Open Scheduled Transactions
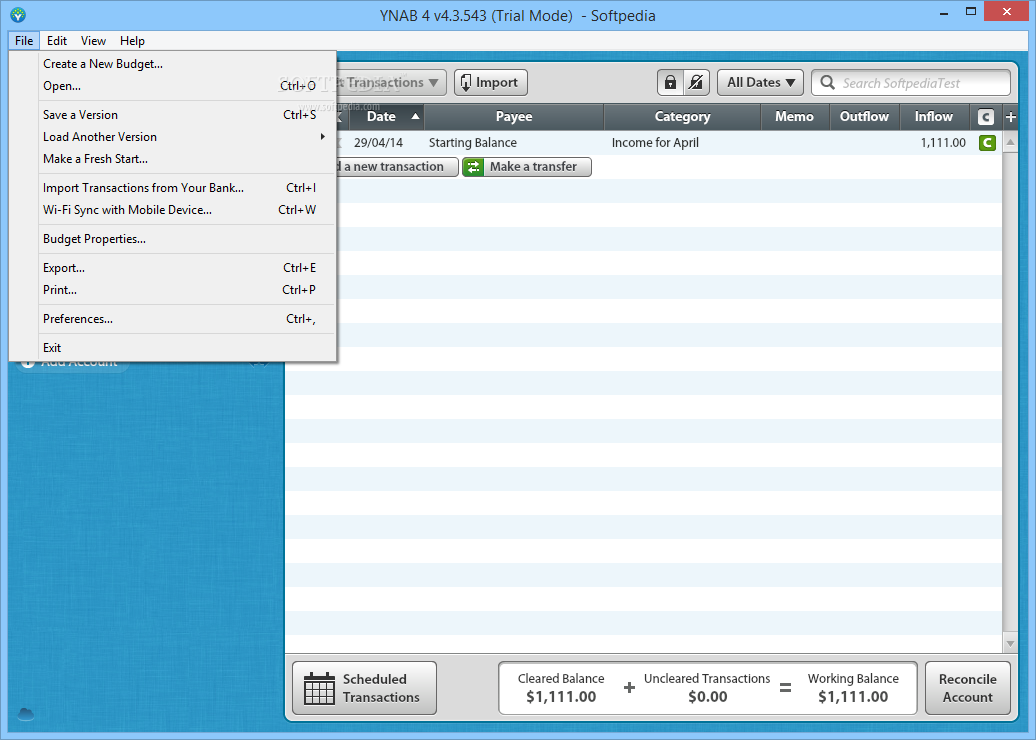Screen dimensions: 1036x740 [x=364, y=688]
